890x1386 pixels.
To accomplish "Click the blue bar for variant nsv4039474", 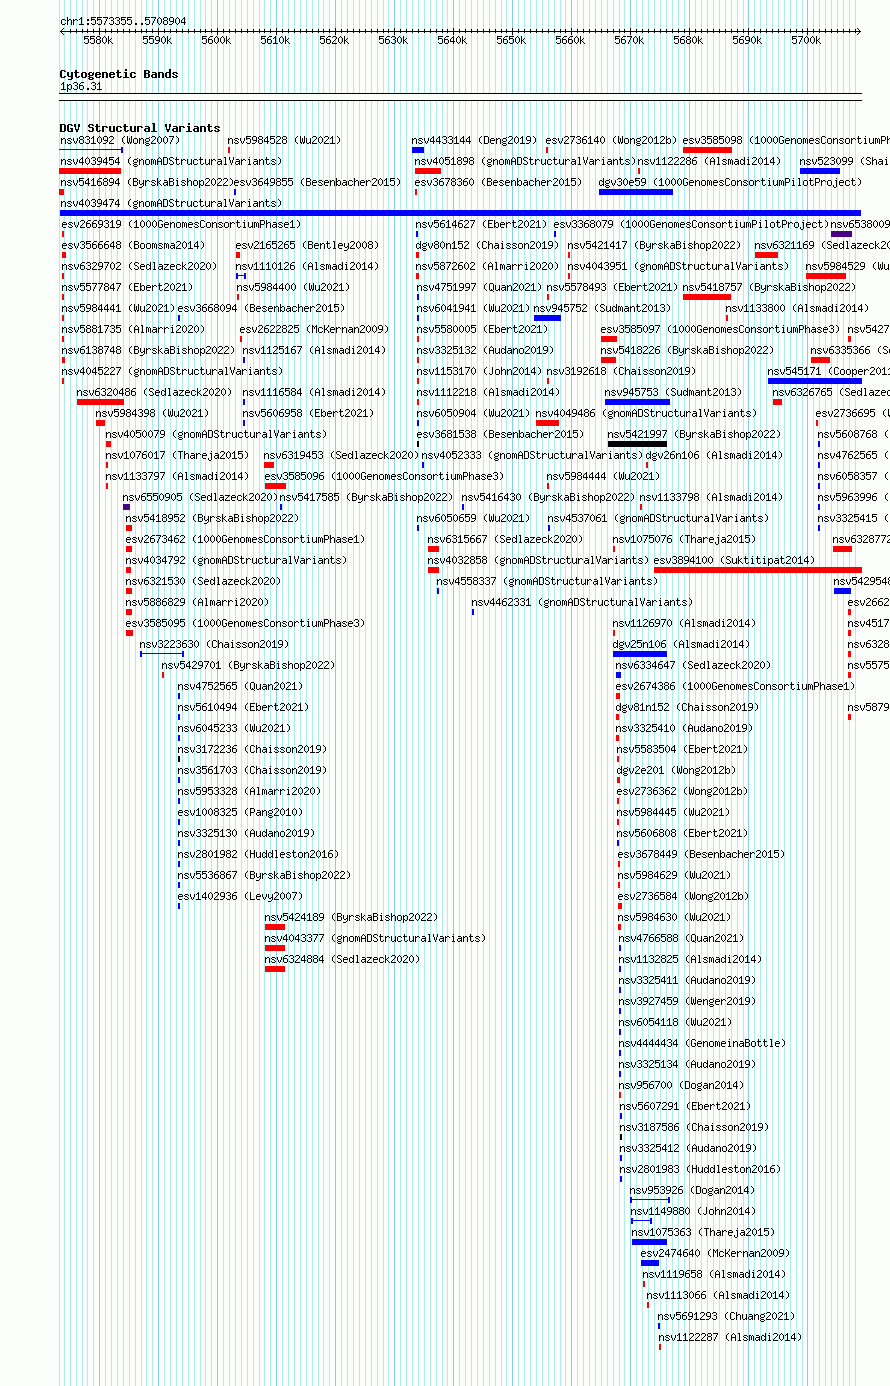I will 460,213.
